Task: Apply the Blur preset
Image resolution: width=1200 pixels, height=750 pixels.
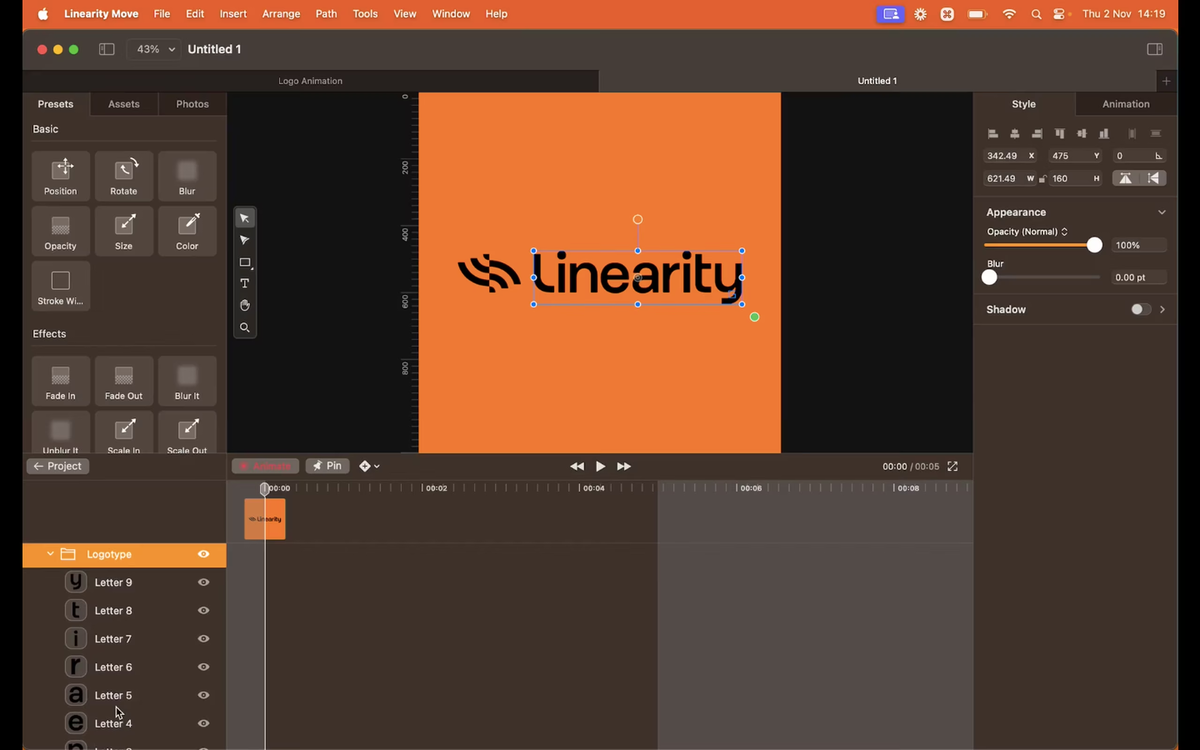Action: (x=187, y=176)
